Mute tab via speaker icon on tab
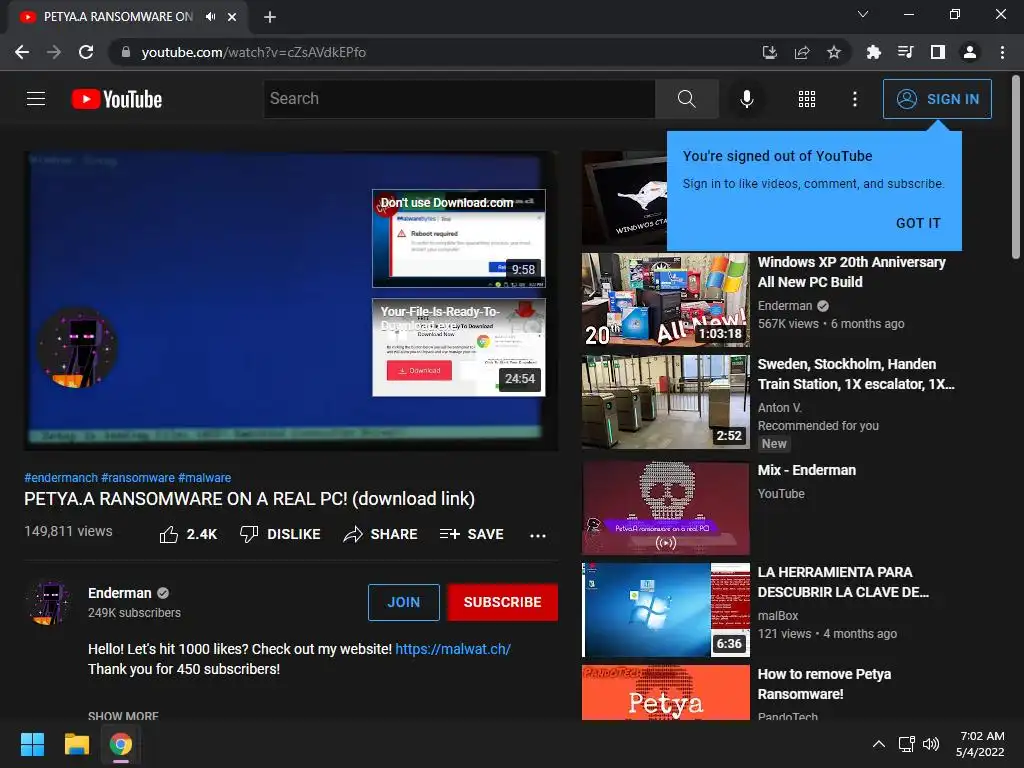 [x=210, y=17]
